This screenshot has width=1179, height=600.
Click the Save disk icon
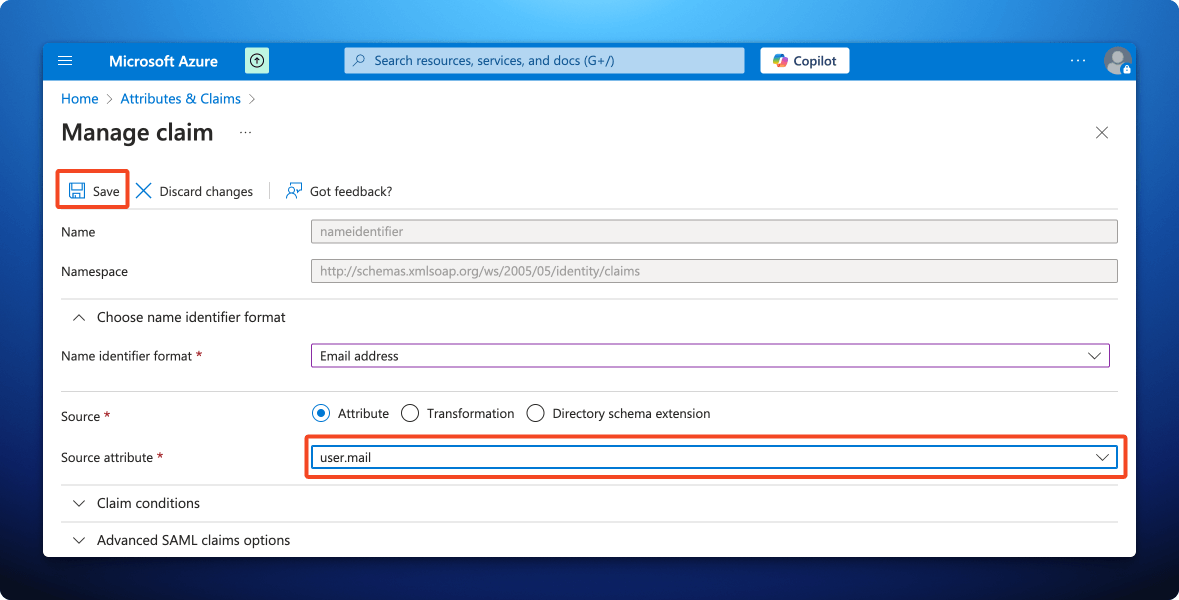click(77, 190)
